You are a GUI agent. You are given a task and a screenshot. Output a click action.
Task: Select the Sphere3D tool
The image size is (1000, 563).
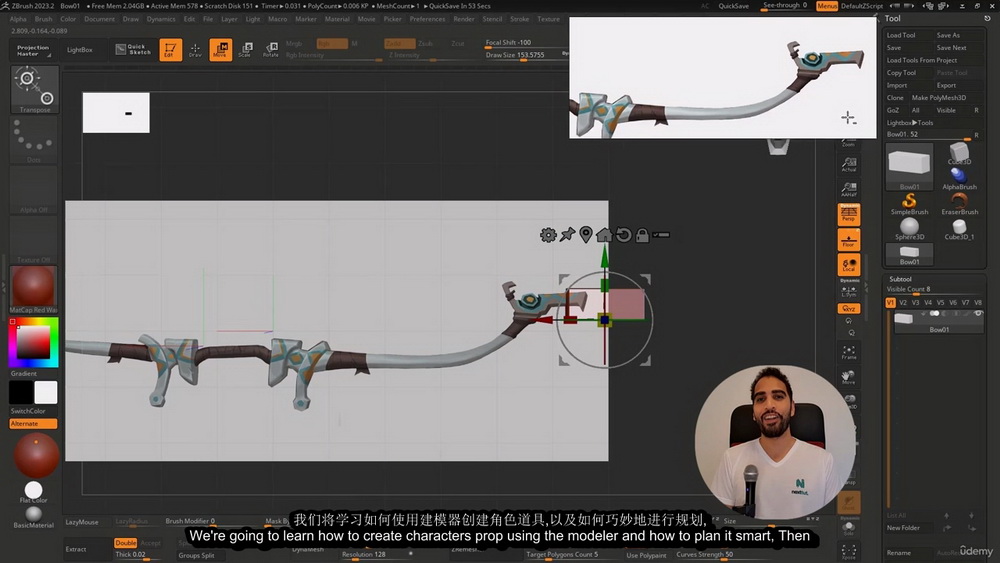tap(909, 229)
